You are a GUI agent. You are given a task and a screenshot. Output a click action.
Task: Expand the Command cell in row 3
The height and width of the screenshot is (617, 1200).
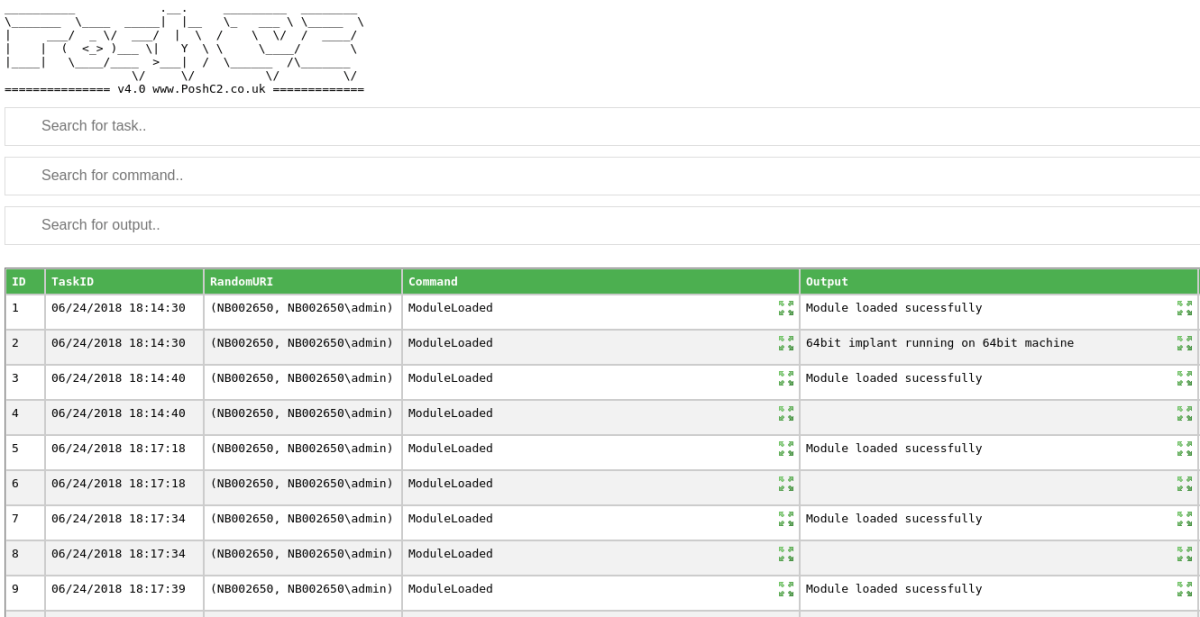(x=785, y=378)
